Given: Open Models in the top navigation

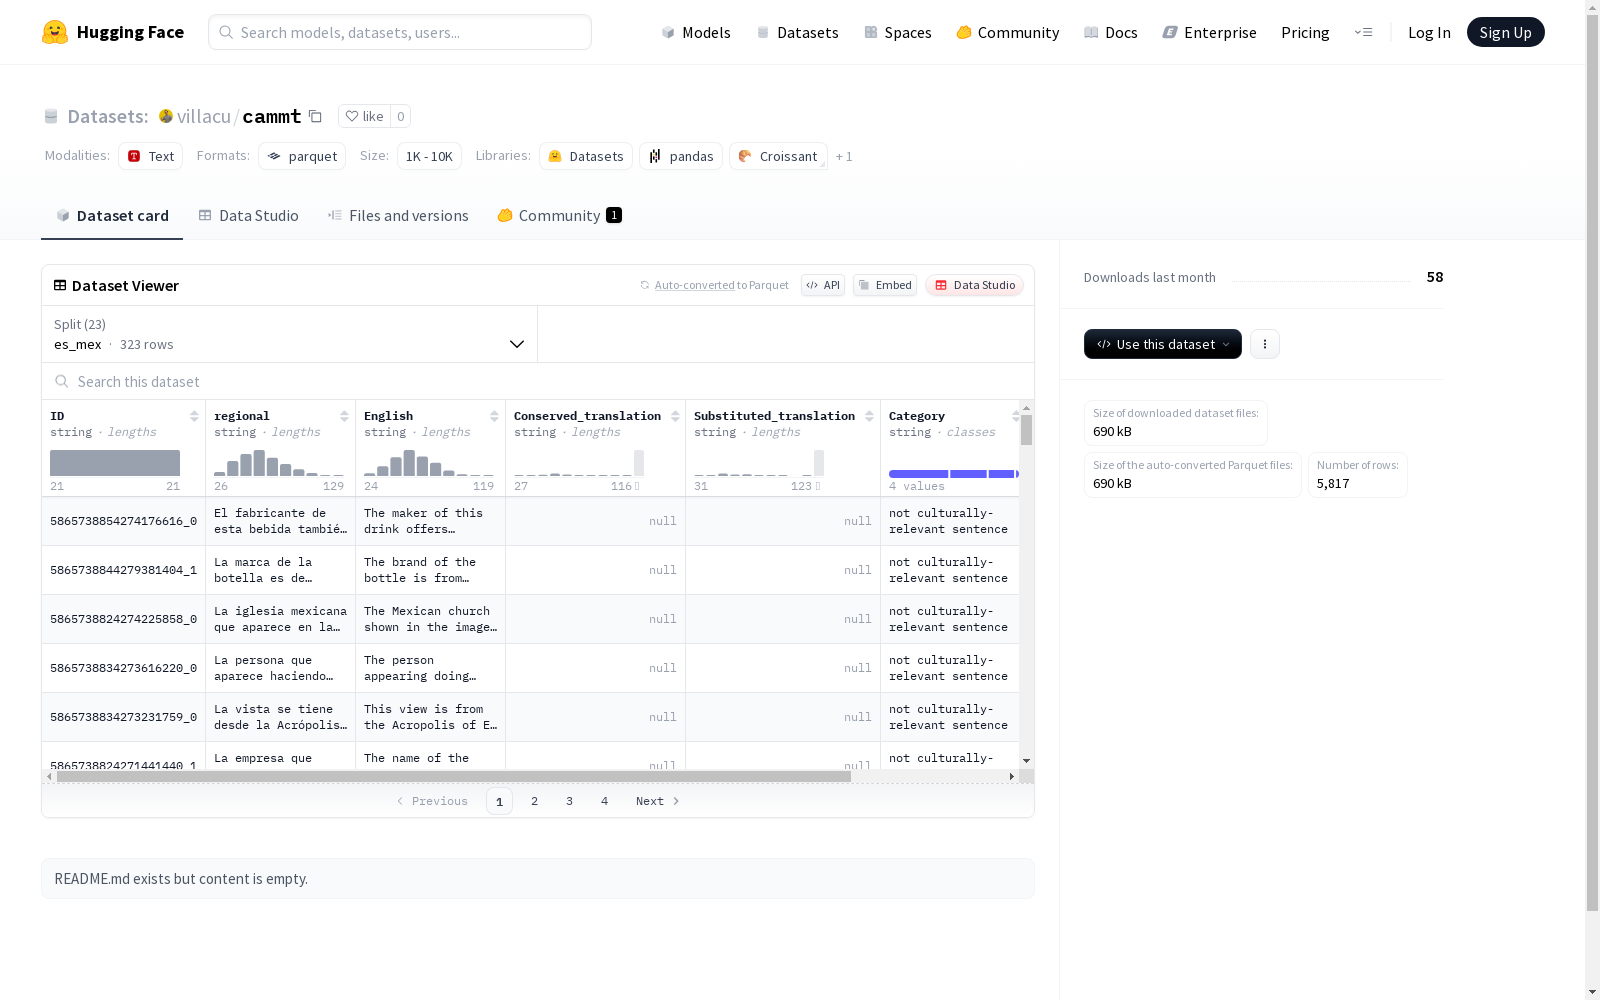Looking at the screenshot, I should coord(696,32).
